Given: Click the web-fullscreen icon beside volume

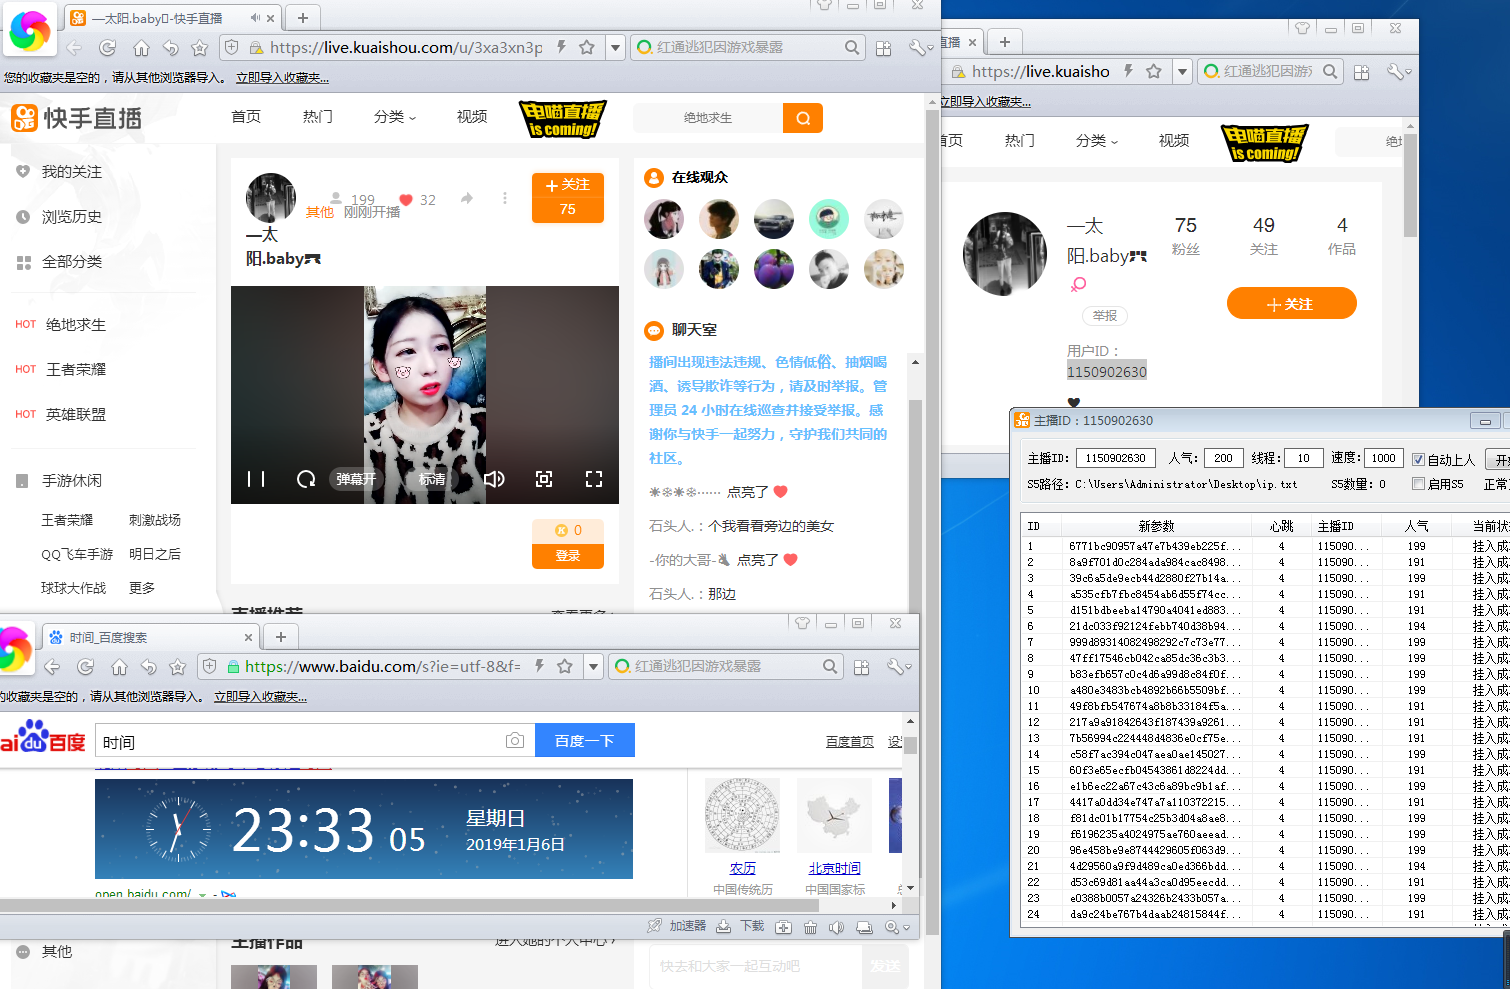Looking at the screenshot, I should (x=544, y=479).
